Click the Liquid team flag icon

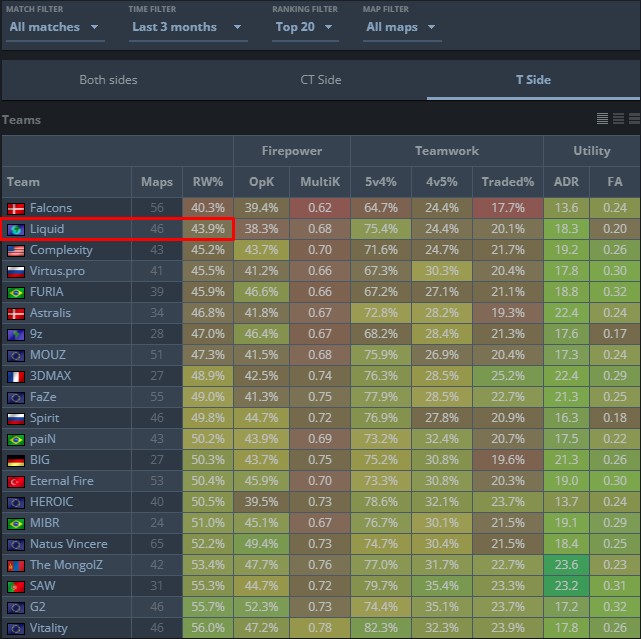pyautogui.click(x=16, y=229)
